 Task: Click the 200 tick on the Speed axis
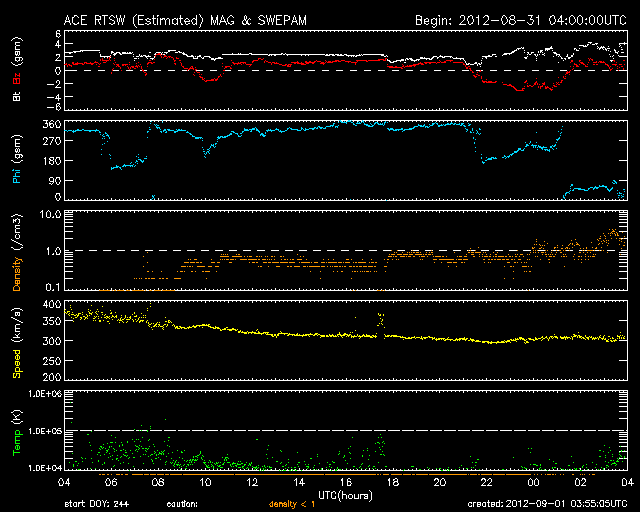[x=52, y=377]
